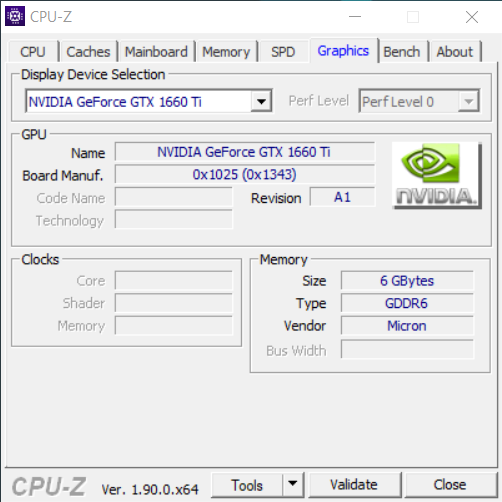This screenshot has width=502, height=502.
Task: Close CPU-Z with title bar X
Action: point(472,17)
